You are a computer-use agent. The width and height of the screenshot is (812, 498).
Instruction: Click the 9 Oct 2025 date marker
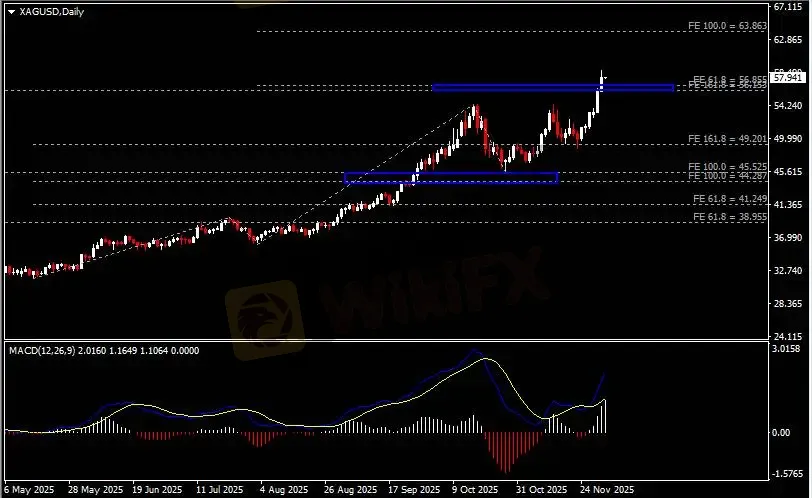pos(475,491)
